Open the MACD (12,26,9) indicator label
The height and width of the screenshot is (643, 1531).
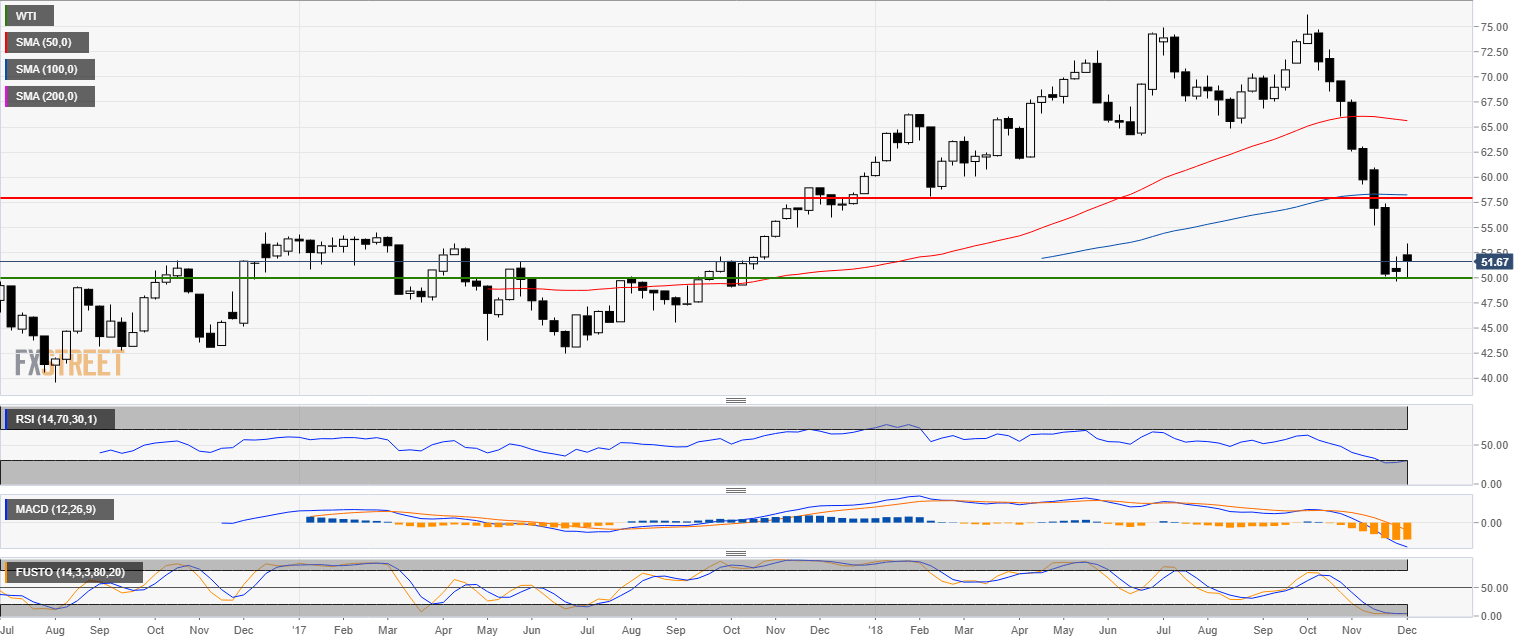point(57,509)
